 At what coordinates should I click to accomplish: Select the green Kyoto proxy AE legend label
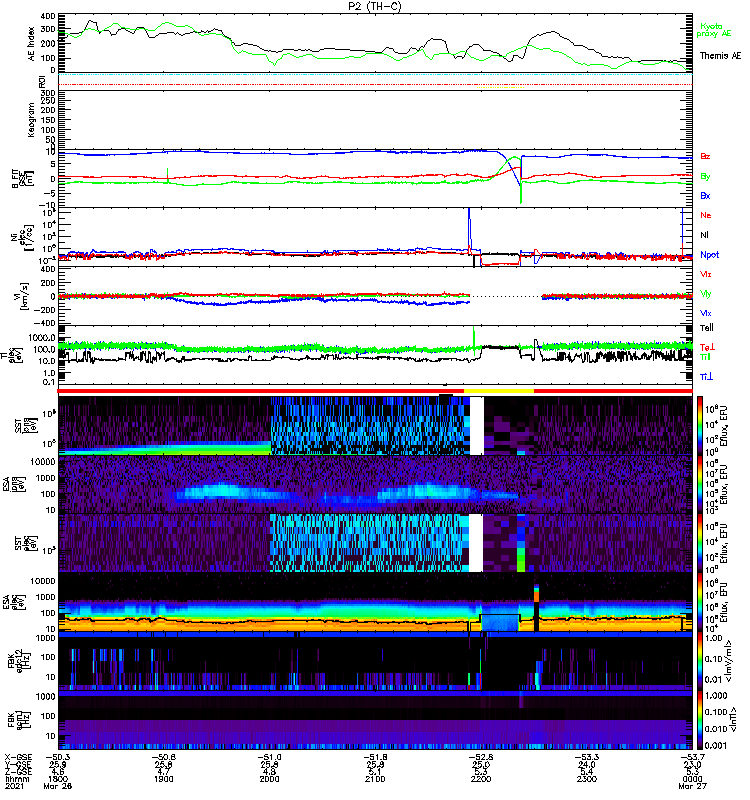click(713, 30)
